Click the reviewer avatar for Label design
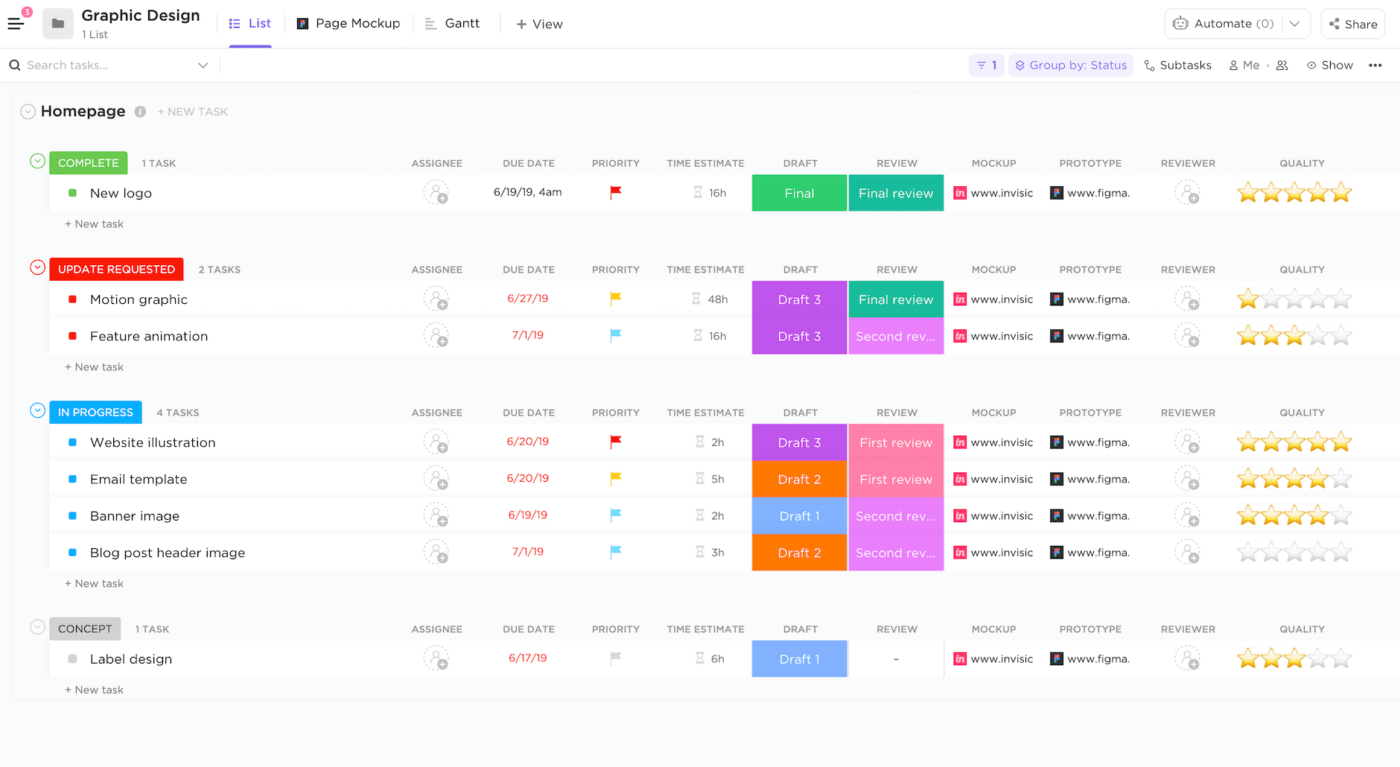 (x=1187, y=659)
